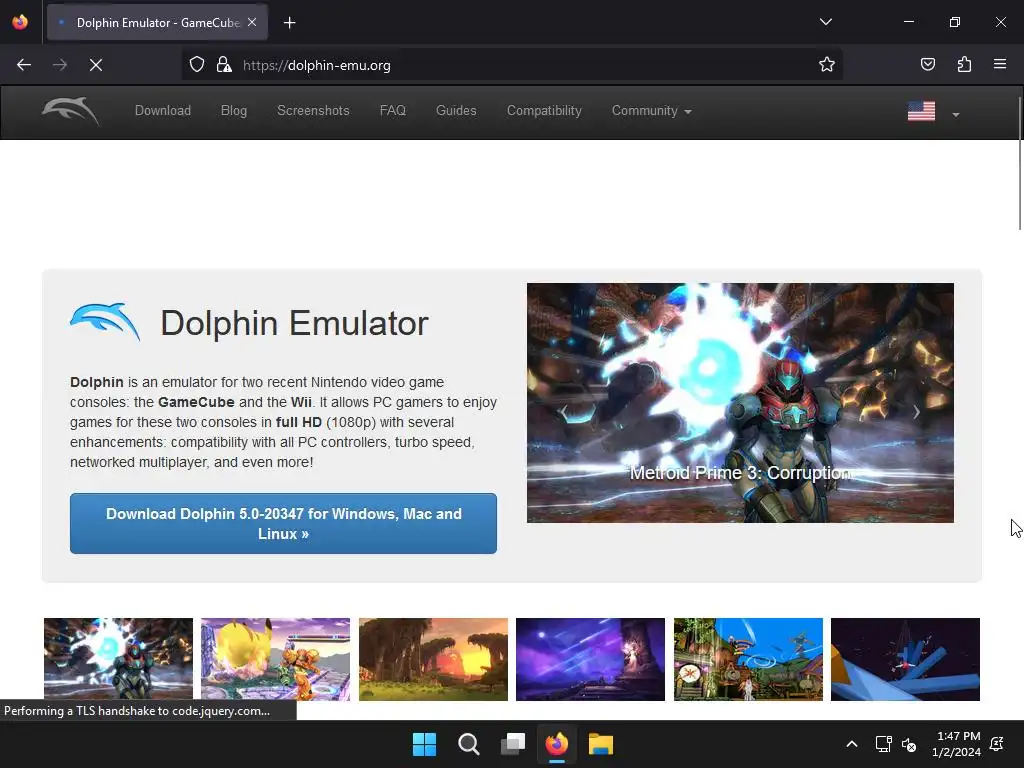Expand the Community dropdown menu

pyautogui.click(x=651, y=110)
